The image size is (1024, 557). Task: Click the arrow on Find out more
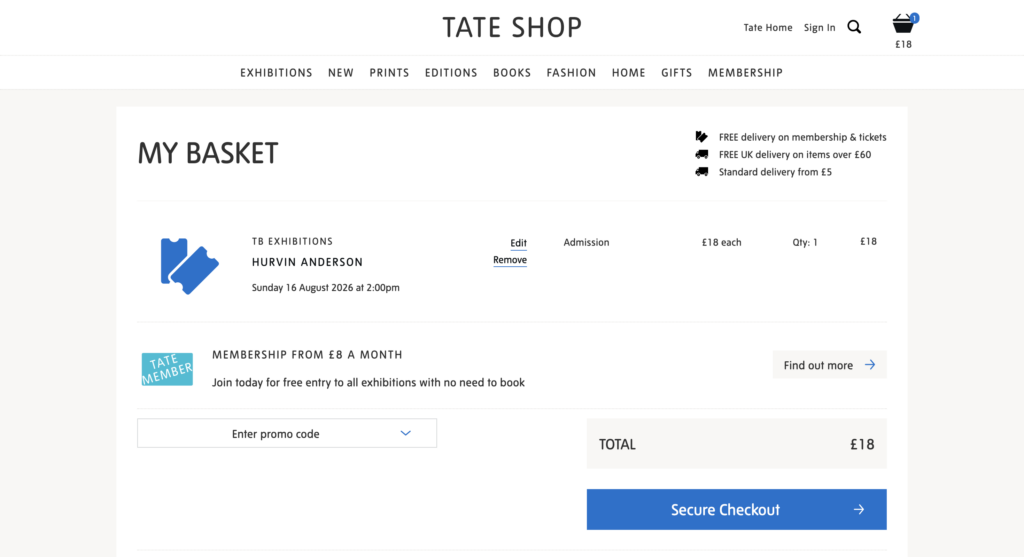(870, 365)
